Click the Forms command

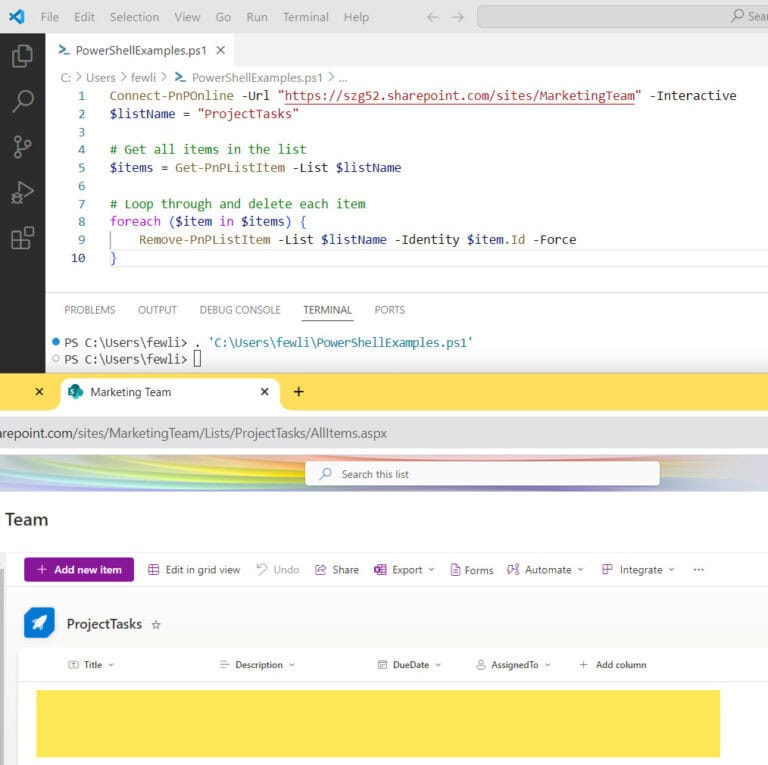click(471, 570)
